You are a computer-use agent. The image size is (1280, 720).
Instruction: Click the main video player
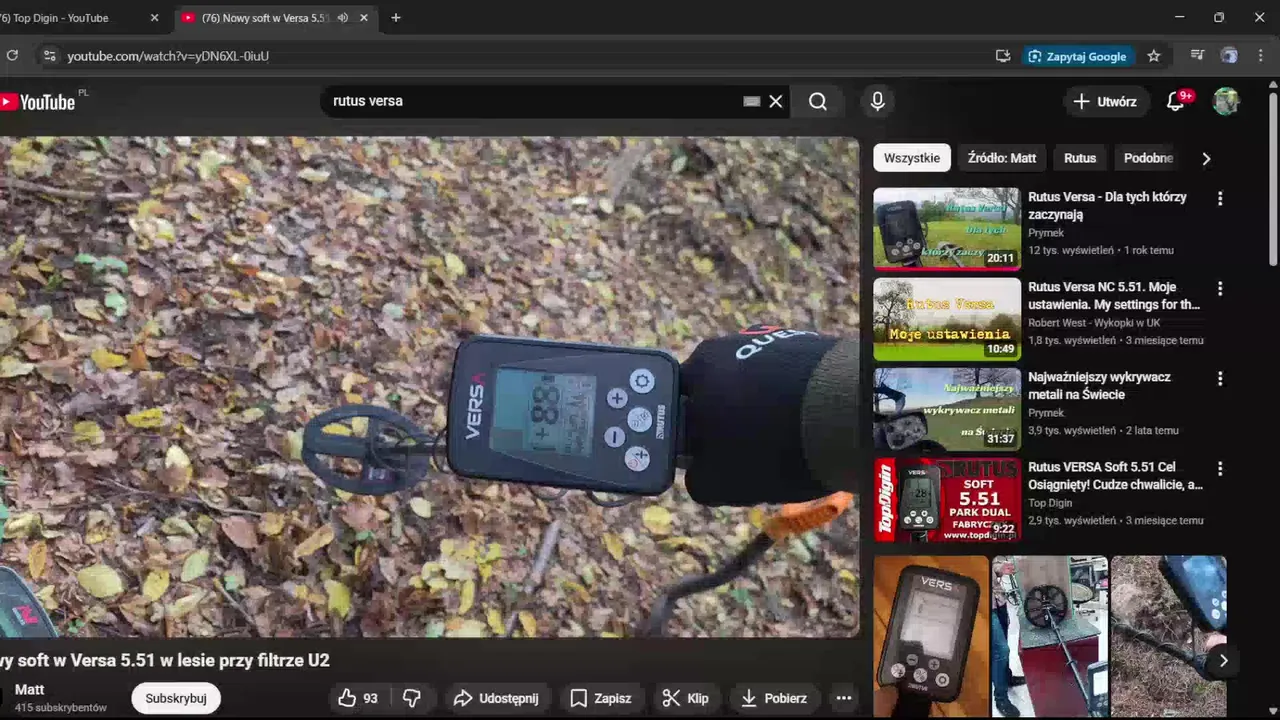point(429,387)
